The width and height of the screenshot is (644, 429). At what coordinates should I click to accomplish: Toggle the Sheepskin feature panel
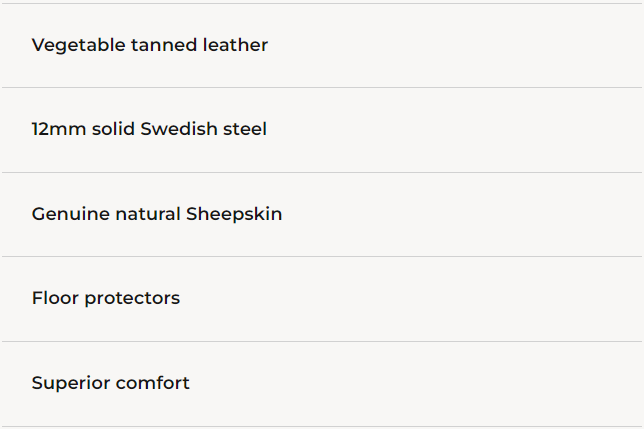(x=157, y=214)
